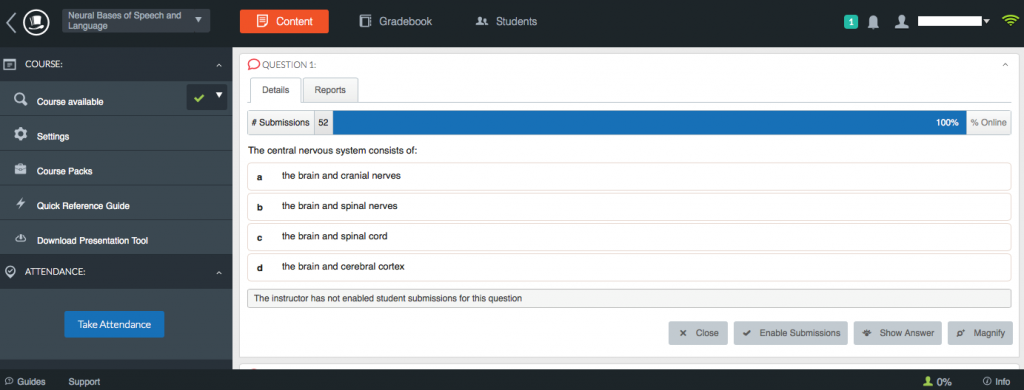
Task: Click the green online students 0% indicator
Action: (x=936, y=382)
